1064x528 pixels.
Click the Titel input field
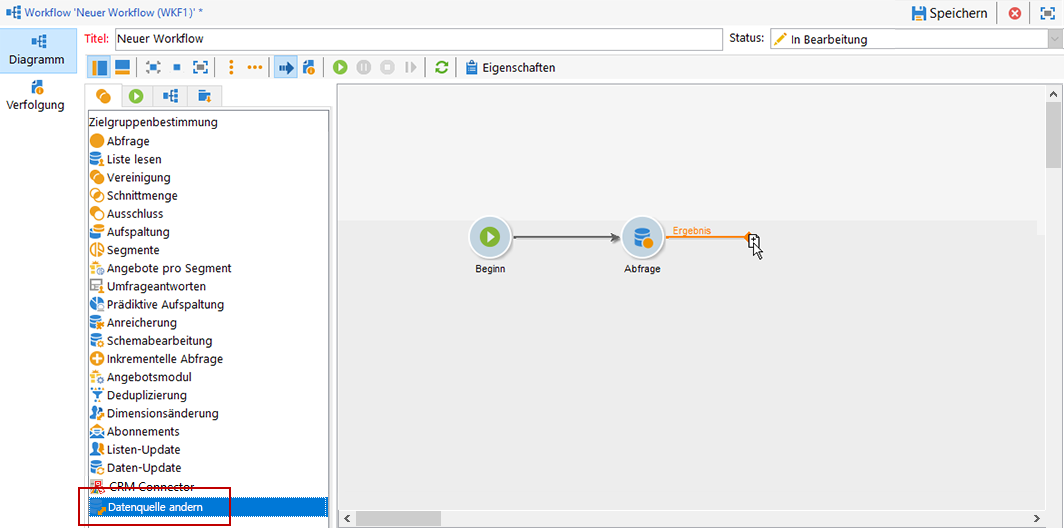418,39
